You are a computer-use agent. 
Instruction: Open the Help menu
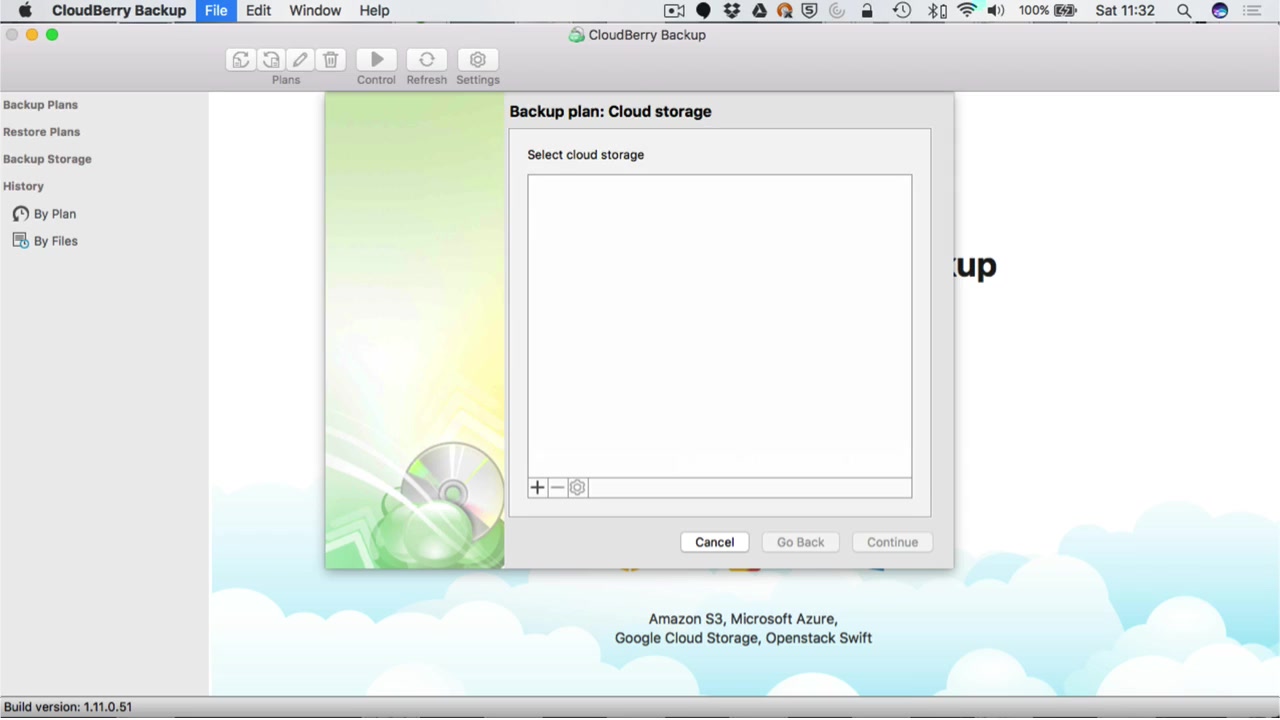[x=374, y=11]
